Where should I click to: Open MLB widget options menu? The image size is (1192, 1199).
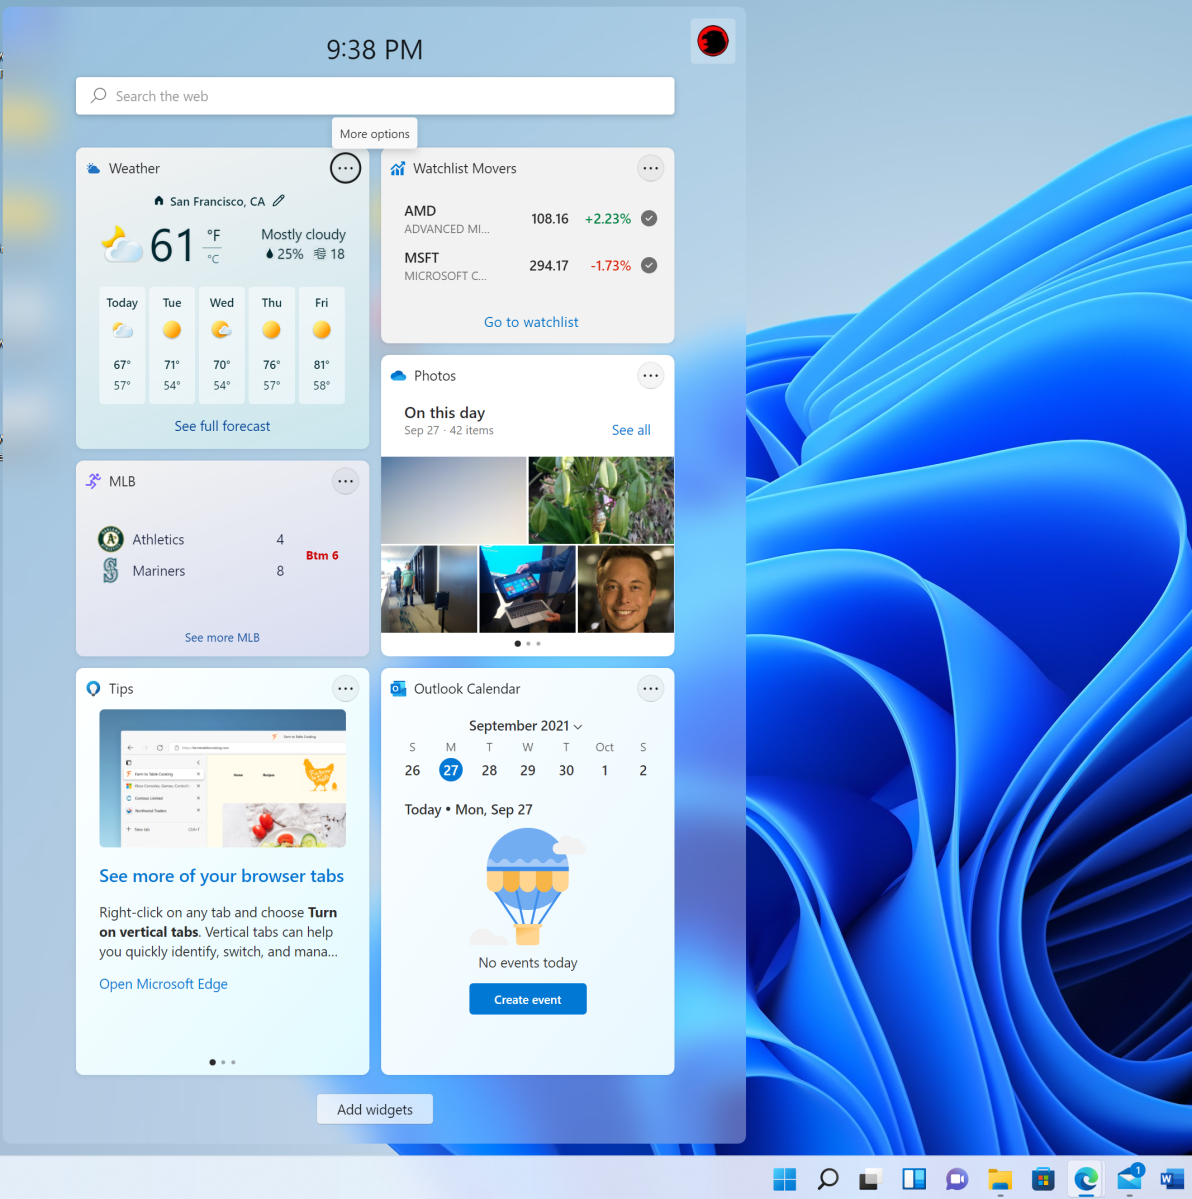coord(345,481)
